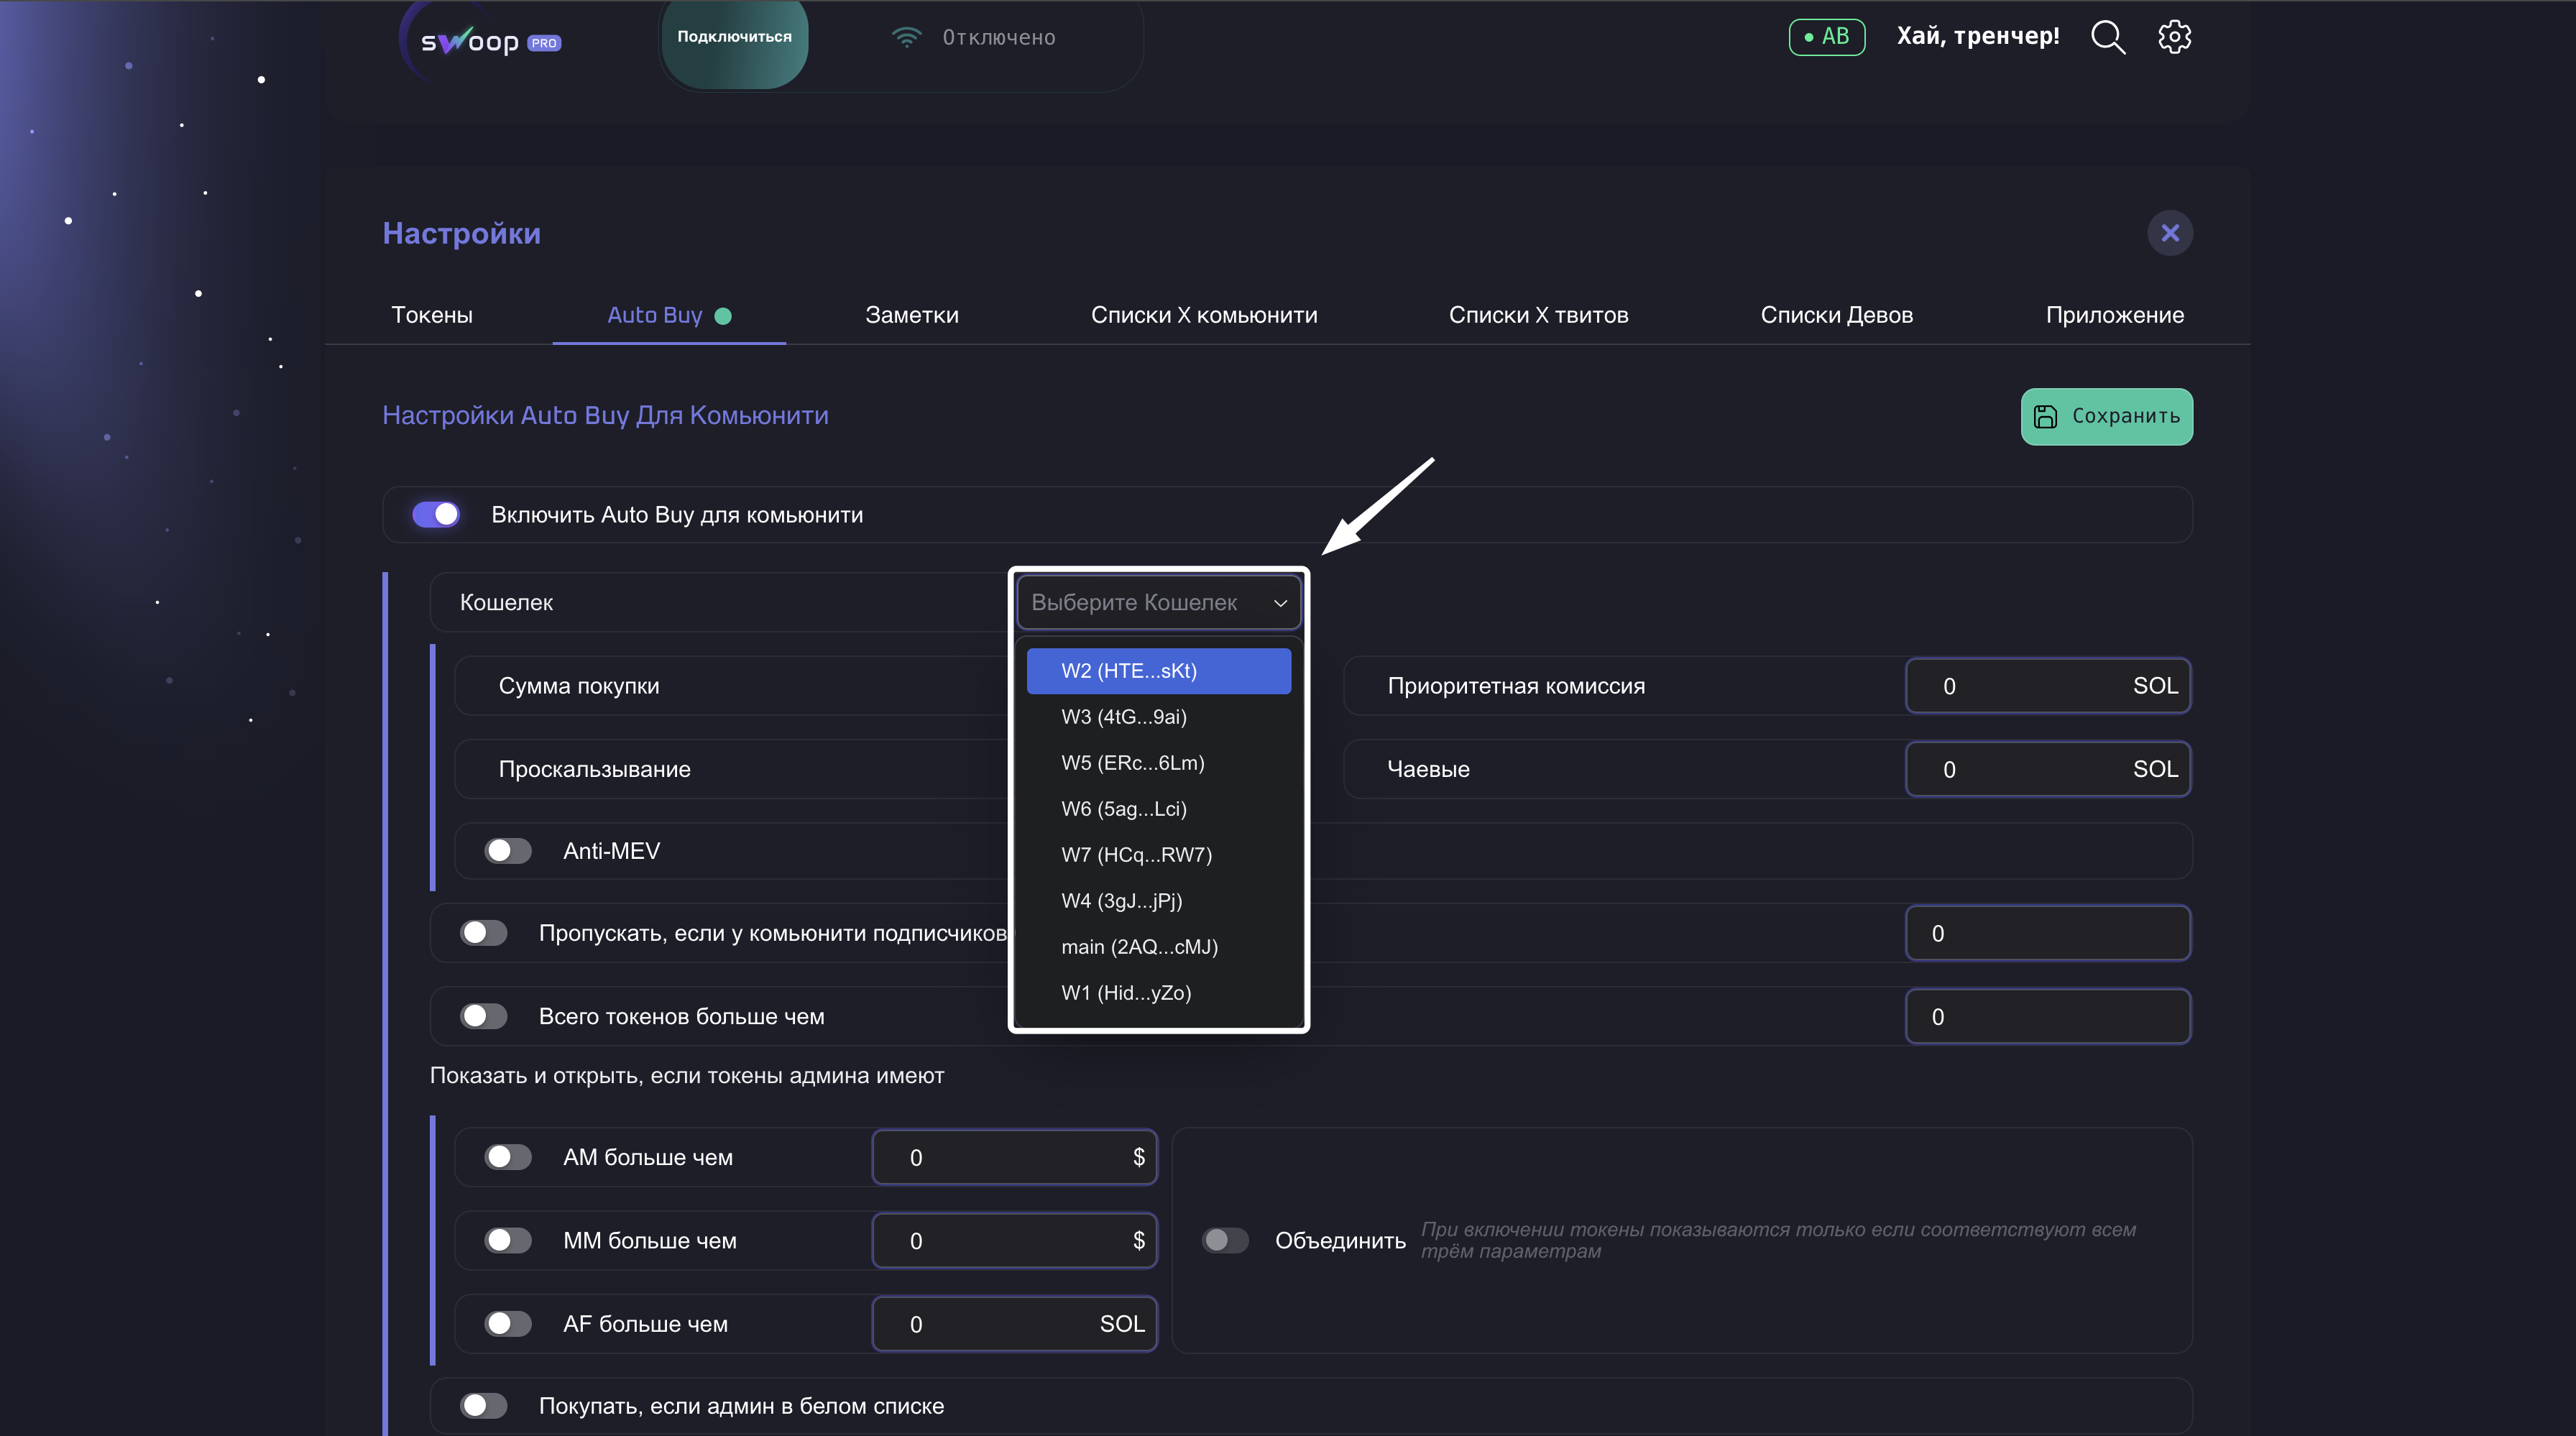Collapse the Выберите Кошелек dropdown
Viewport: 2576px width, 1436px height.
pyautogui.click(x=1158, y=602)
